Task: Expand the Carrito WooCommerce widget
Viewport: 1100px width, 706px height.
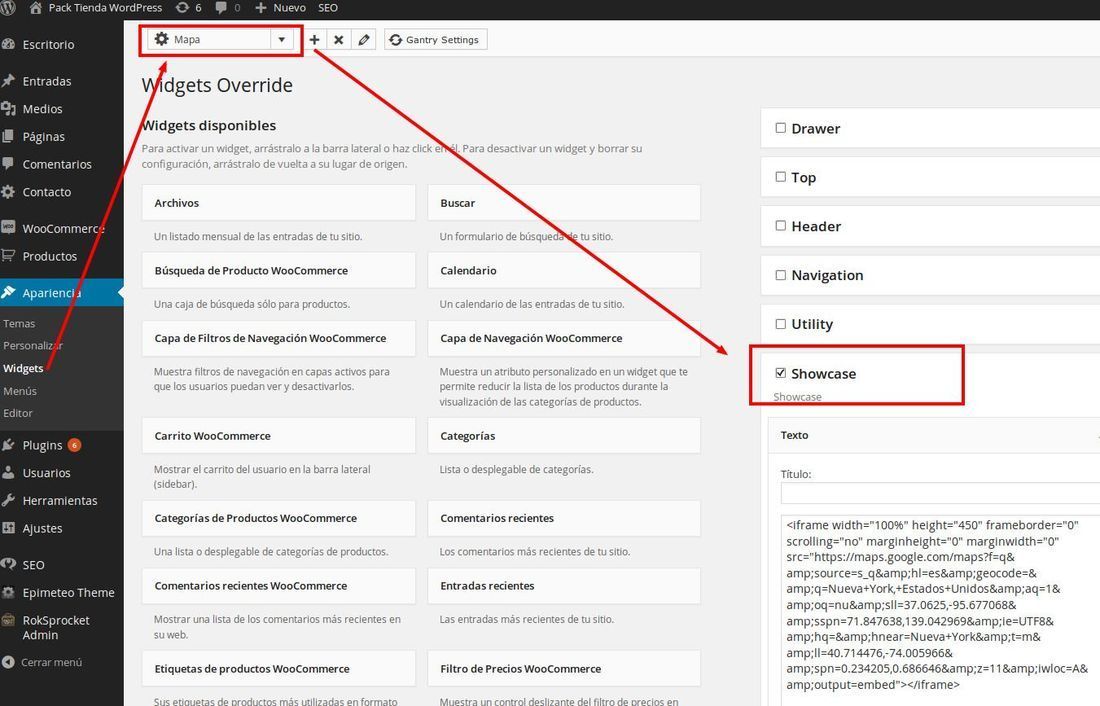Action: (x=279, y=436)
